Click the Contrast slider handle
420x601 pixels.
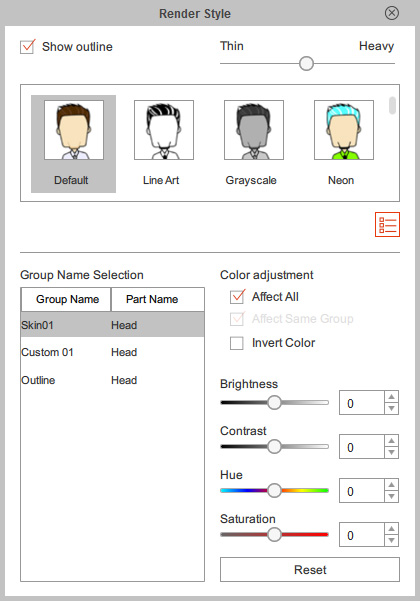pos(274,447)
